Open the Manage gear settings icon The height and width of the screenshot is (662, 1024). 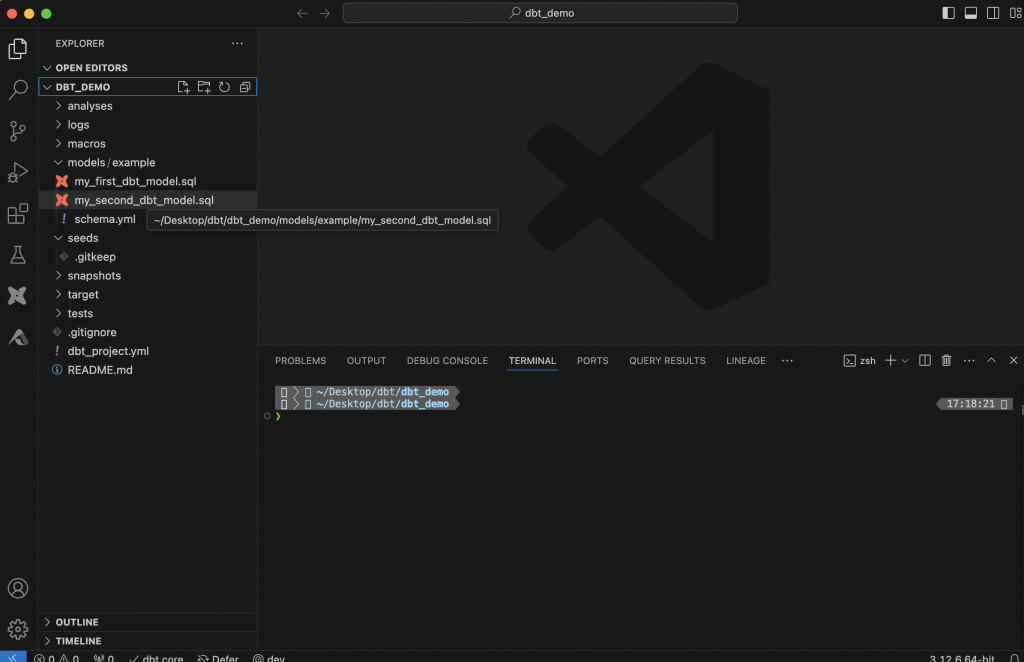(18, 629)
